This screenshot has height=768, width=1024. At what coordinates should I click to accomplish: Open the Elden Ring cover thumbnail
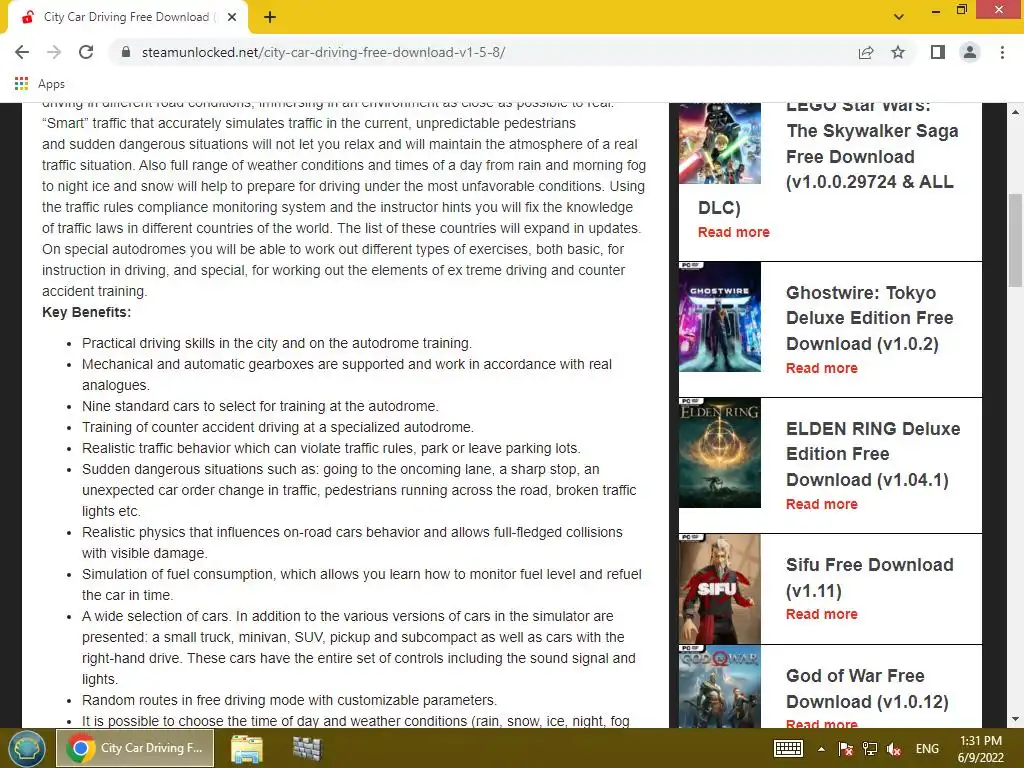point(720,453)
